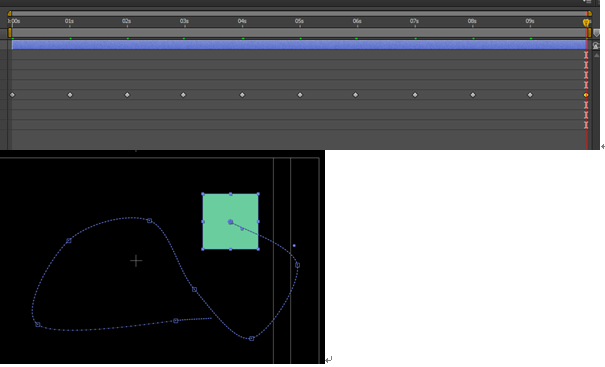Select the keyframe at 09s

click(x=530, y=95)
